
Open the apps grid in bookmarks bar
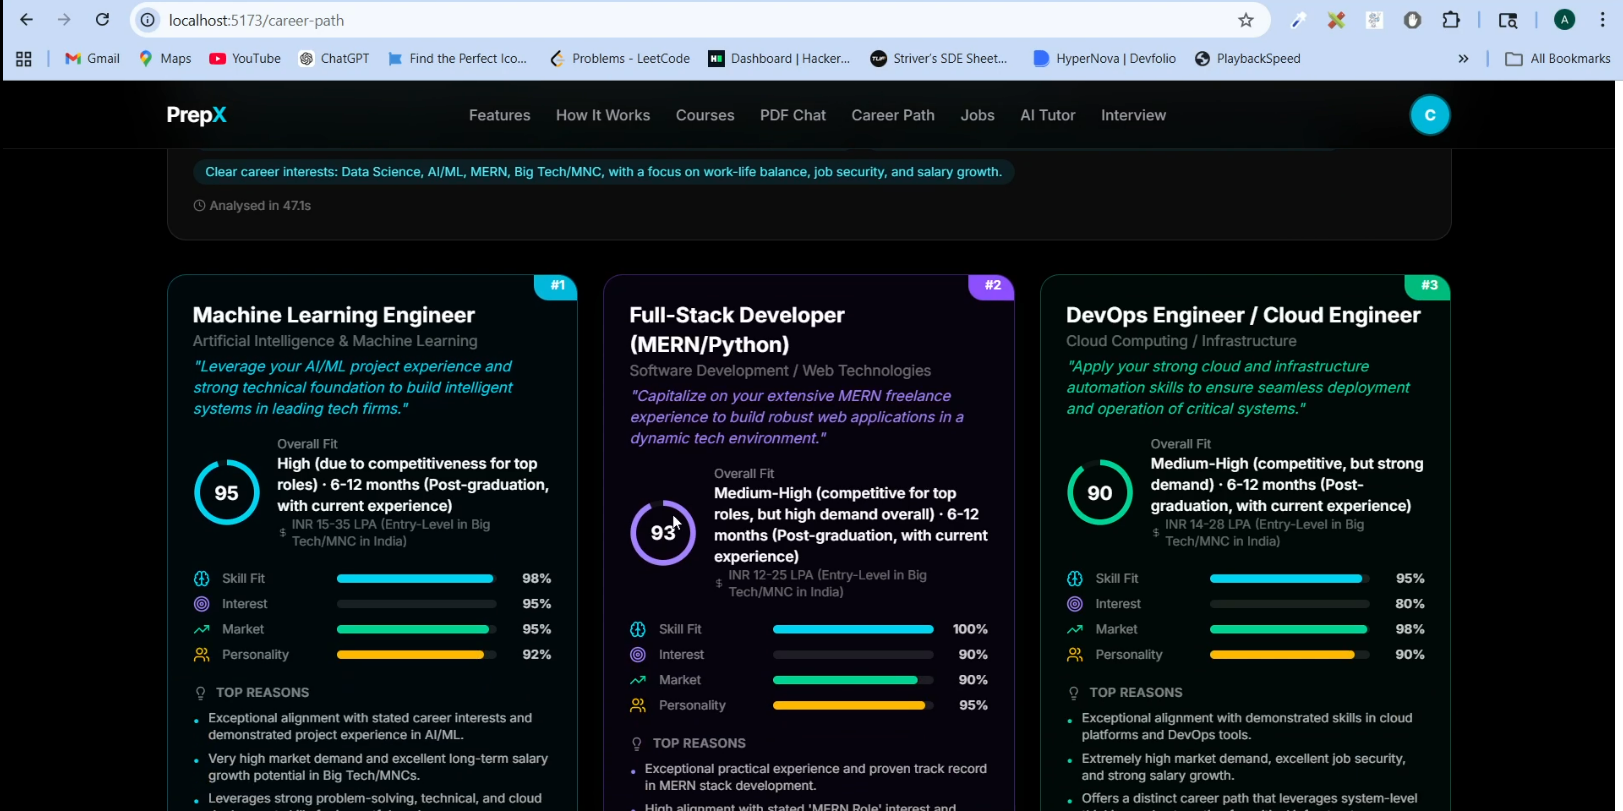point(24,59)
